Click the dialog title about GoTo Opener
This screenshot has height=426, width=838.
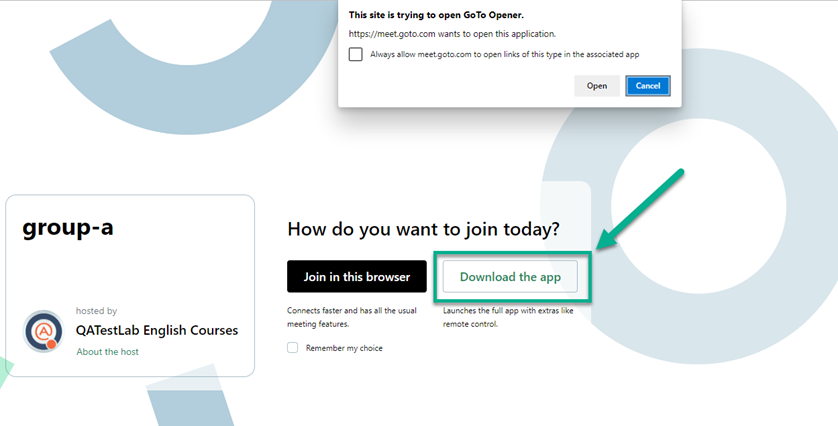click(x=436, y=15)
